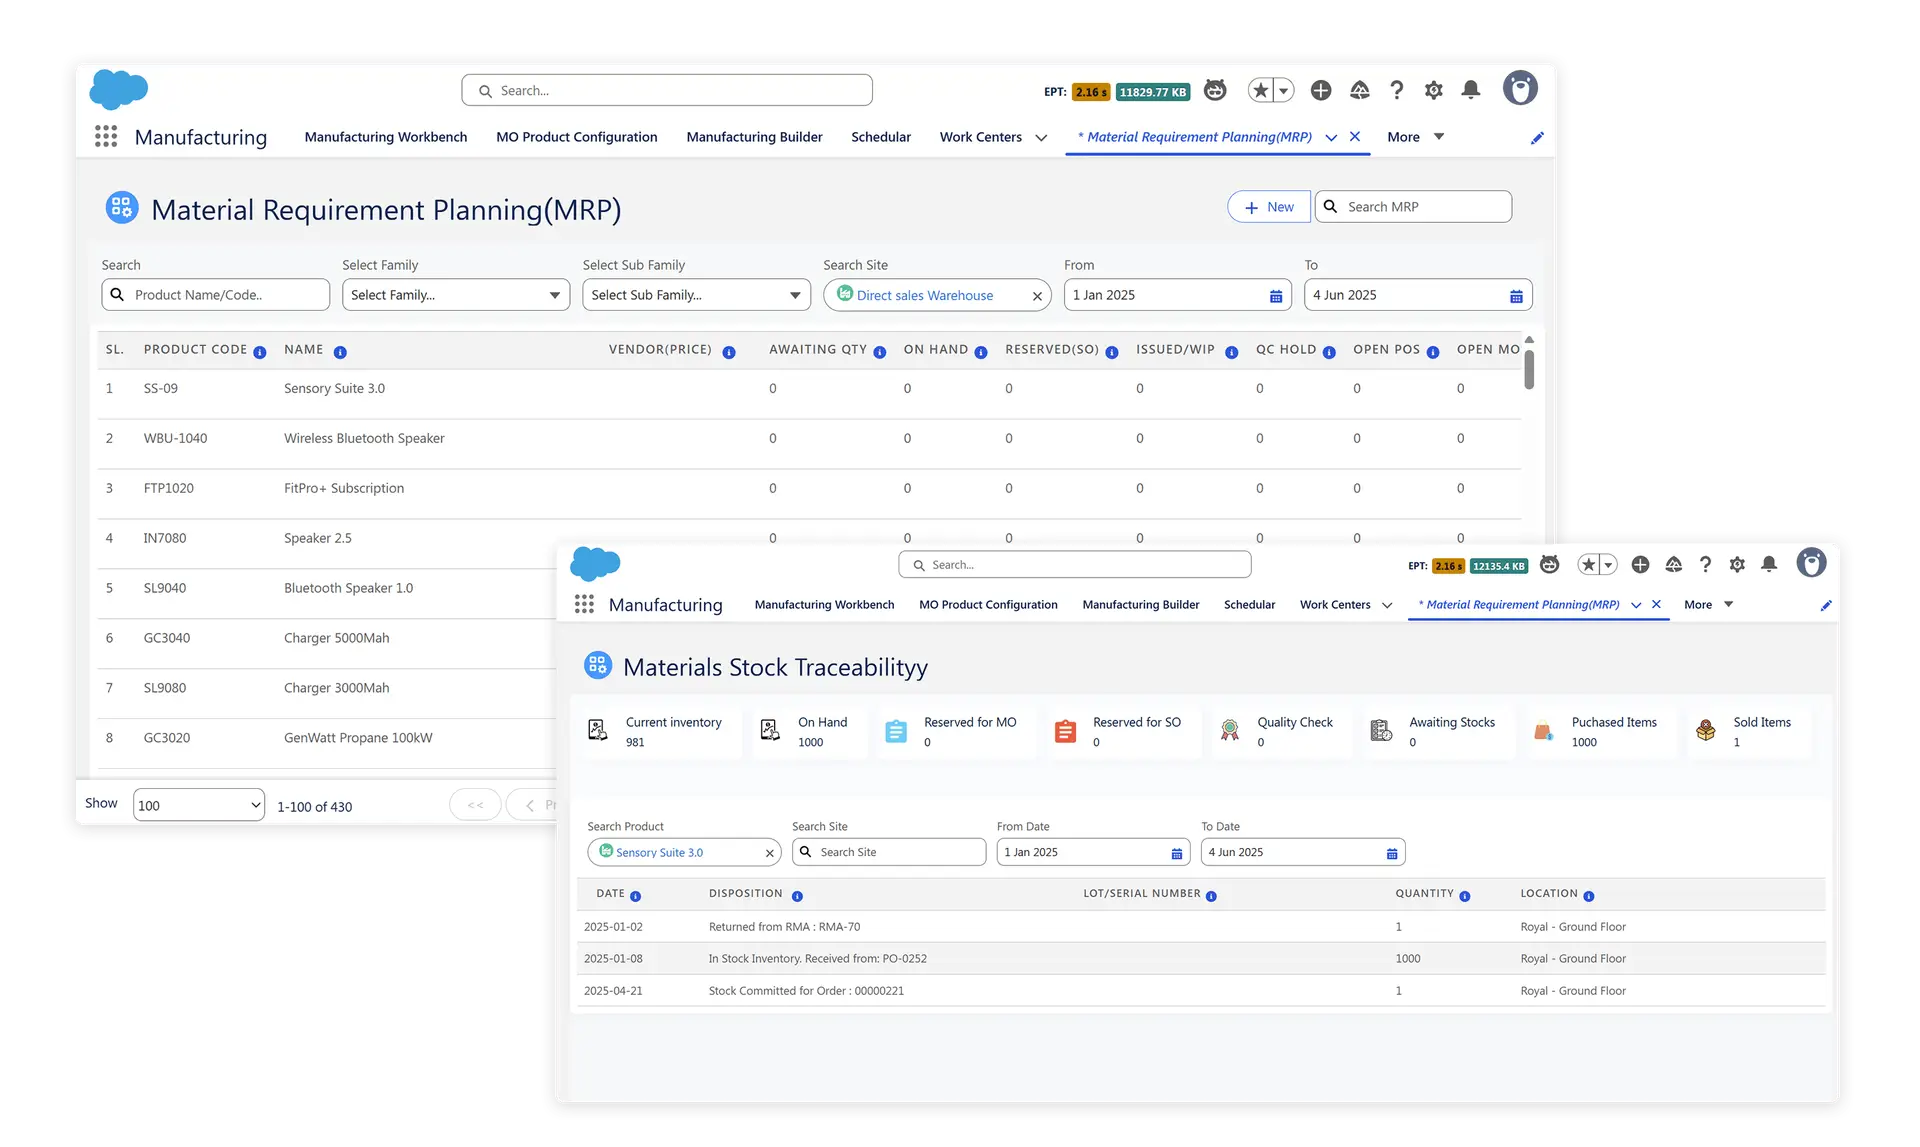The image size is (1920, 1147).
Task: Open Select Sub Family dropdown
Action: click(x=696, y=295)
